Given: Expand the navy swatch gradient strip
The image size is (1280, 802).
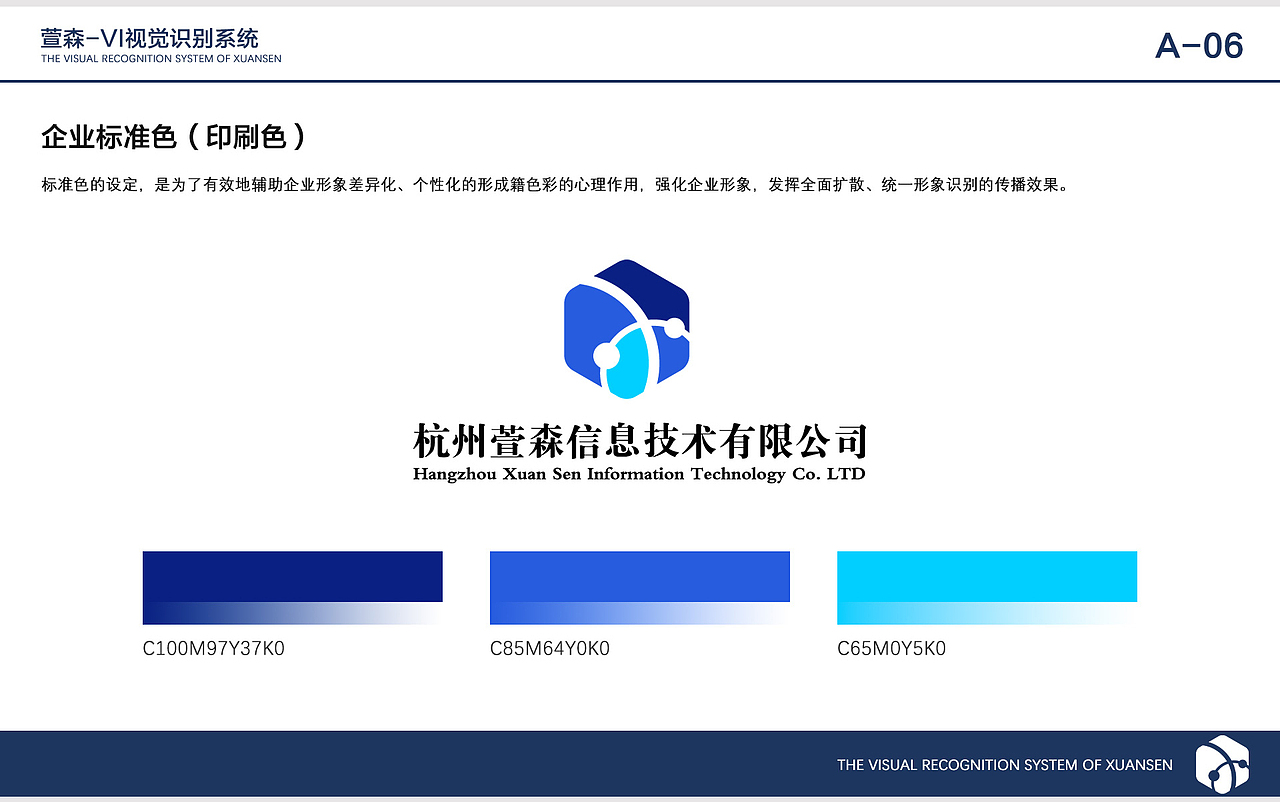Looking at the screenshot, I should point(292,611).
